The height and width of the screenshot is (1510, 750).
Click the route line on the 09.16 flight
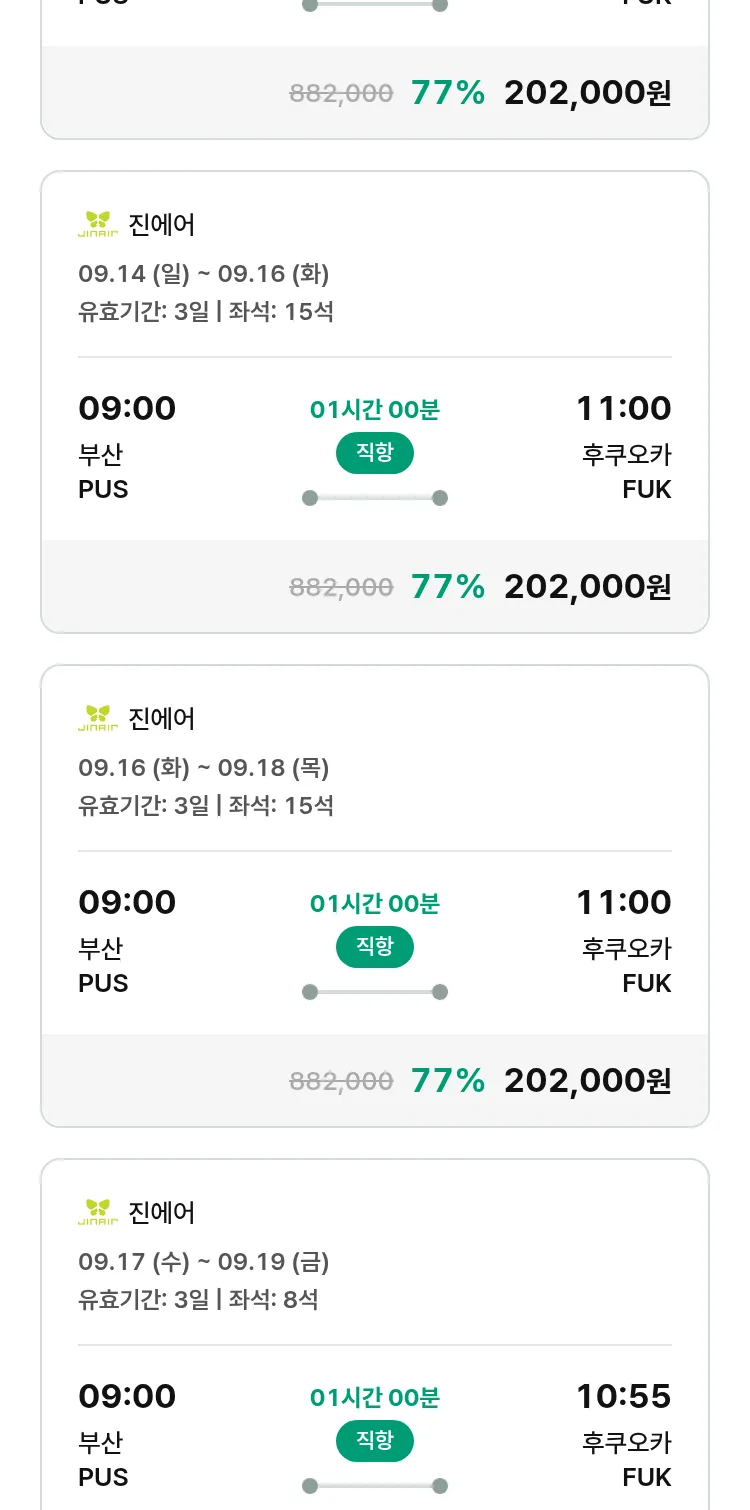point(375,992)
